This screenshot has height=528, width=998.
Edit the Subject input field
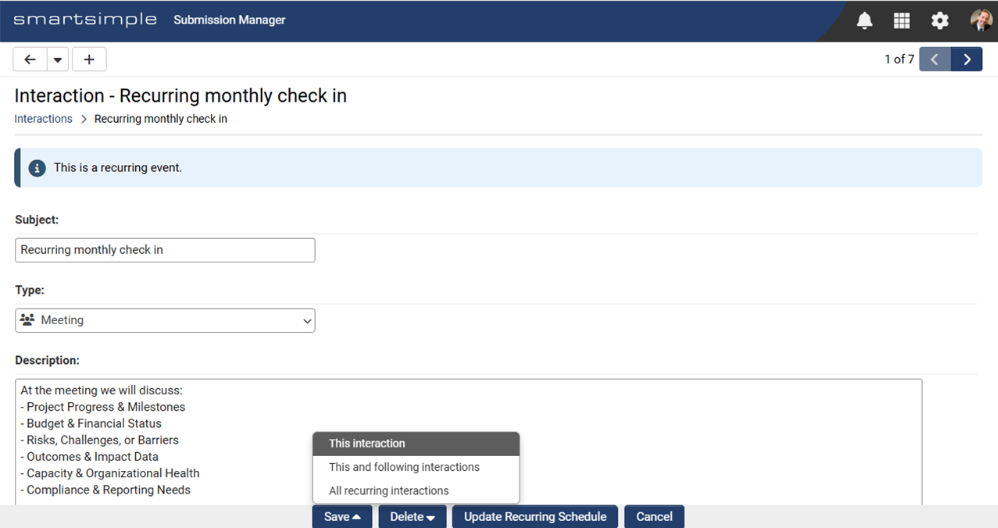click(165, 250)
